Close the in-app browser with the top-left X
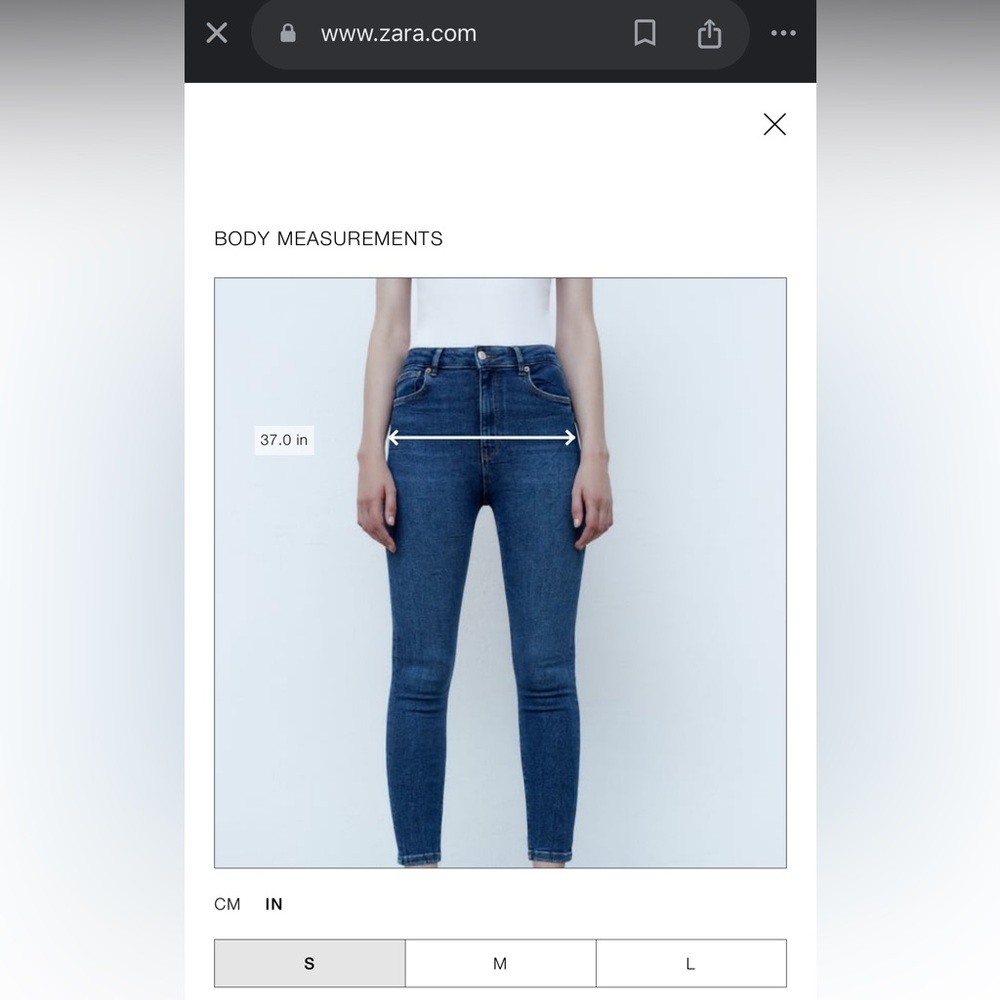 217,33
